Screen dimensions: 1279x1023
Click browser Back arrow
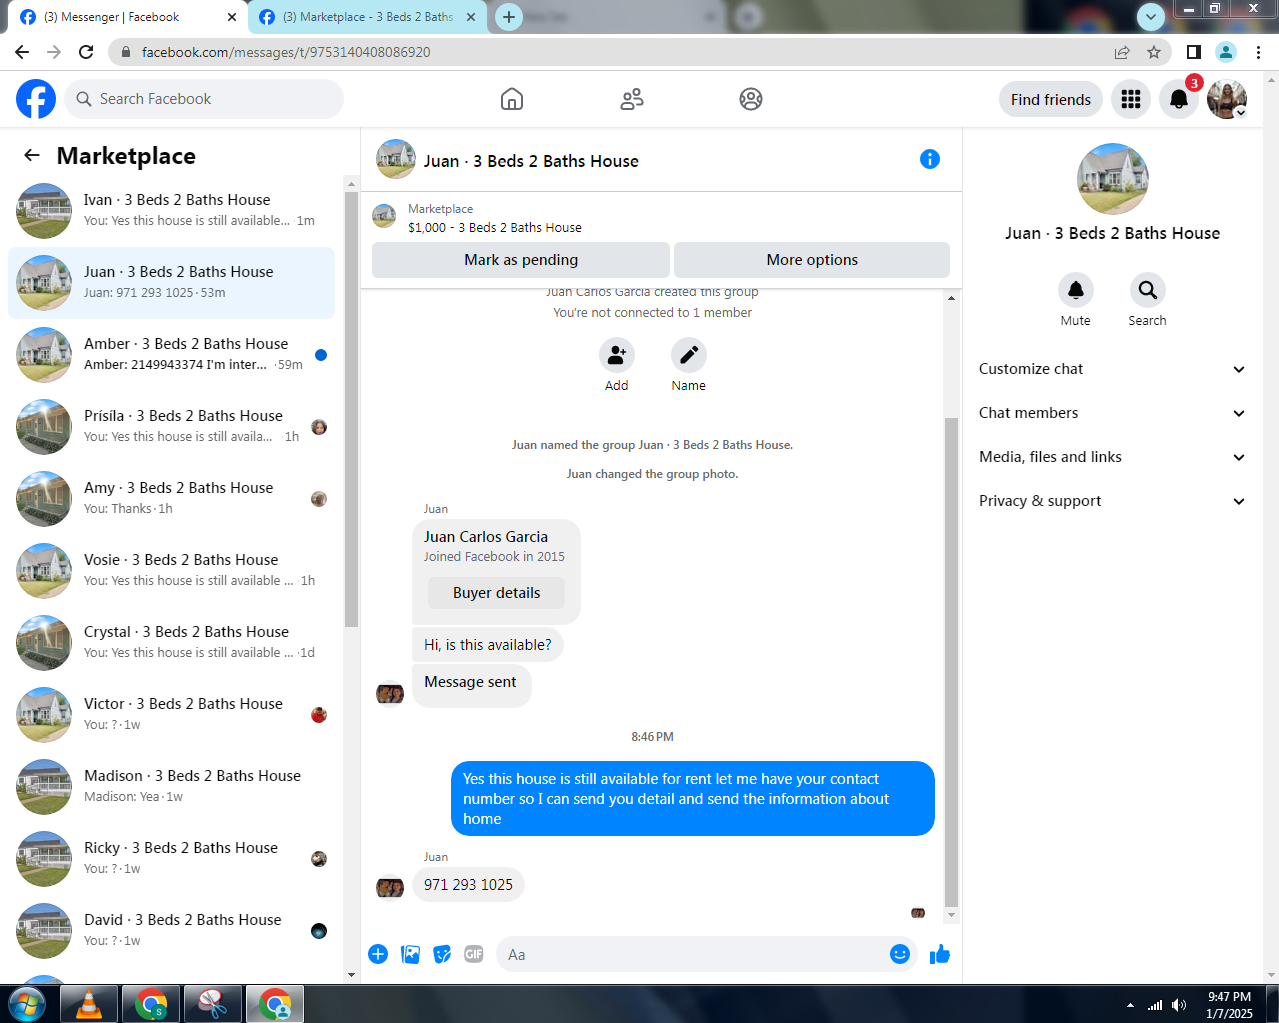point(22,52)
